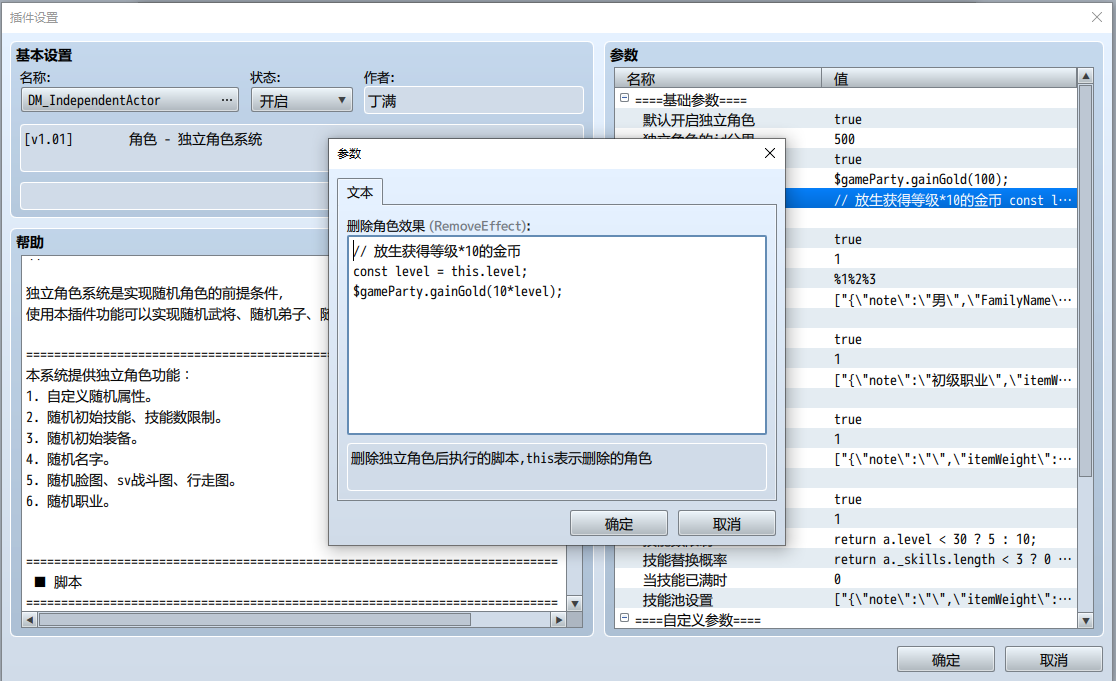
Task: Open plugin name picker ellipsis button
Action: [226, 100]
